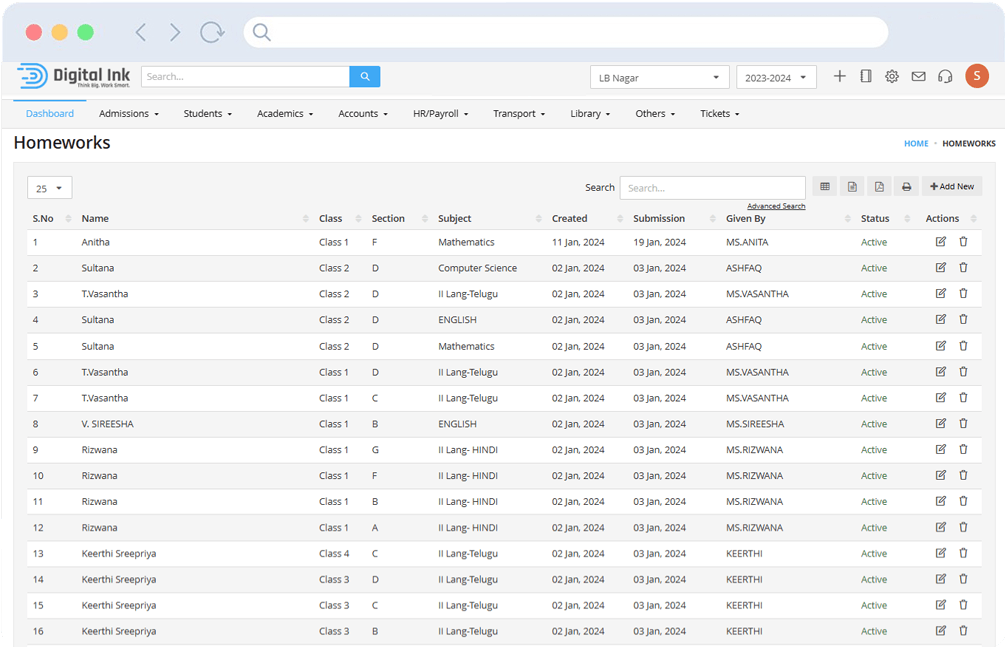Open the table view options icon
Screen dimensions: 1005x647
click(825, 186)
